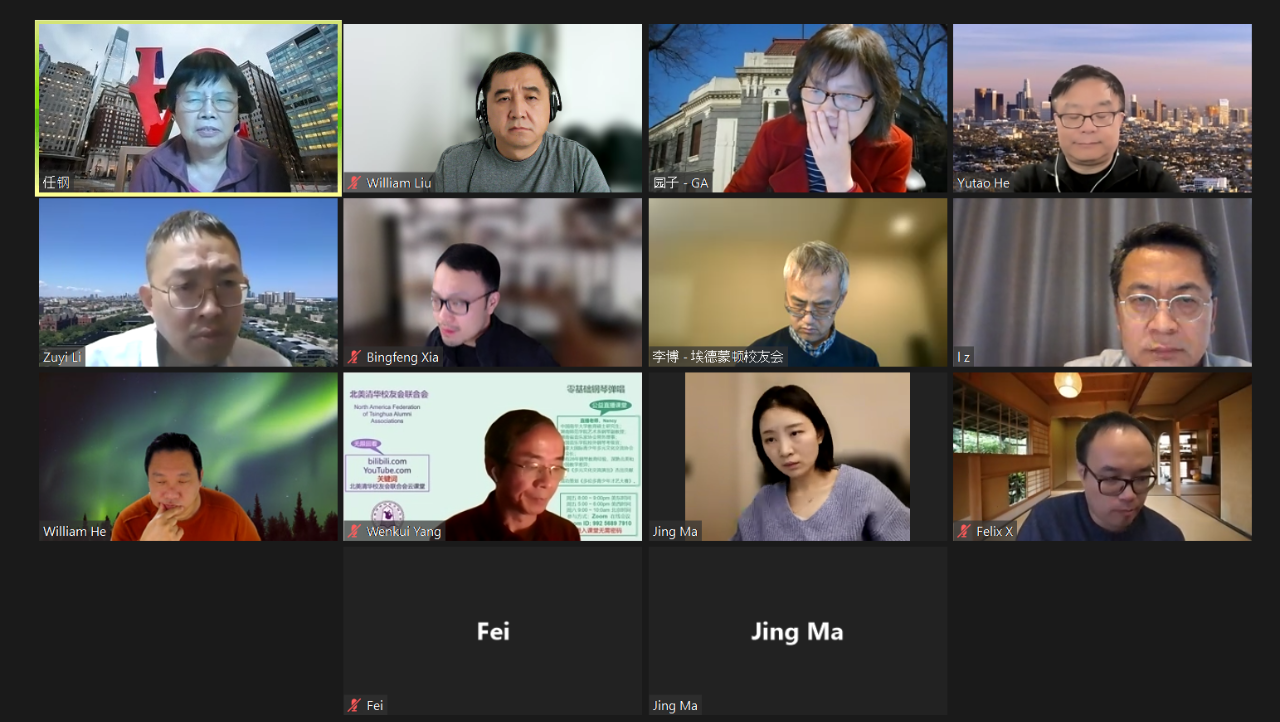
Task: Select Felix X's video tile with wooden room
Action: click(1102, 456)
